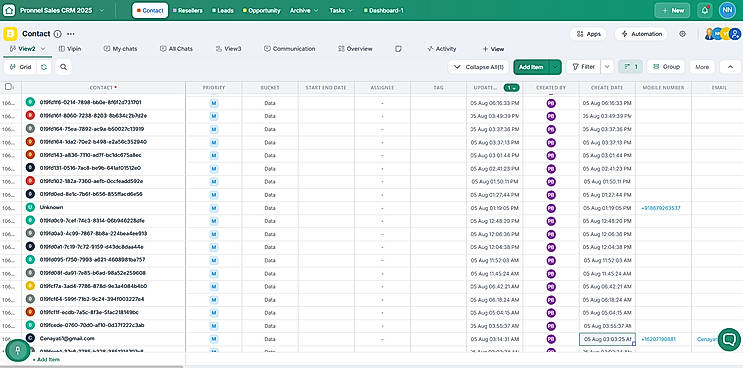Open the Communication view tab
743x368 pixels.
pyautogui.click(x=290, y=49)
